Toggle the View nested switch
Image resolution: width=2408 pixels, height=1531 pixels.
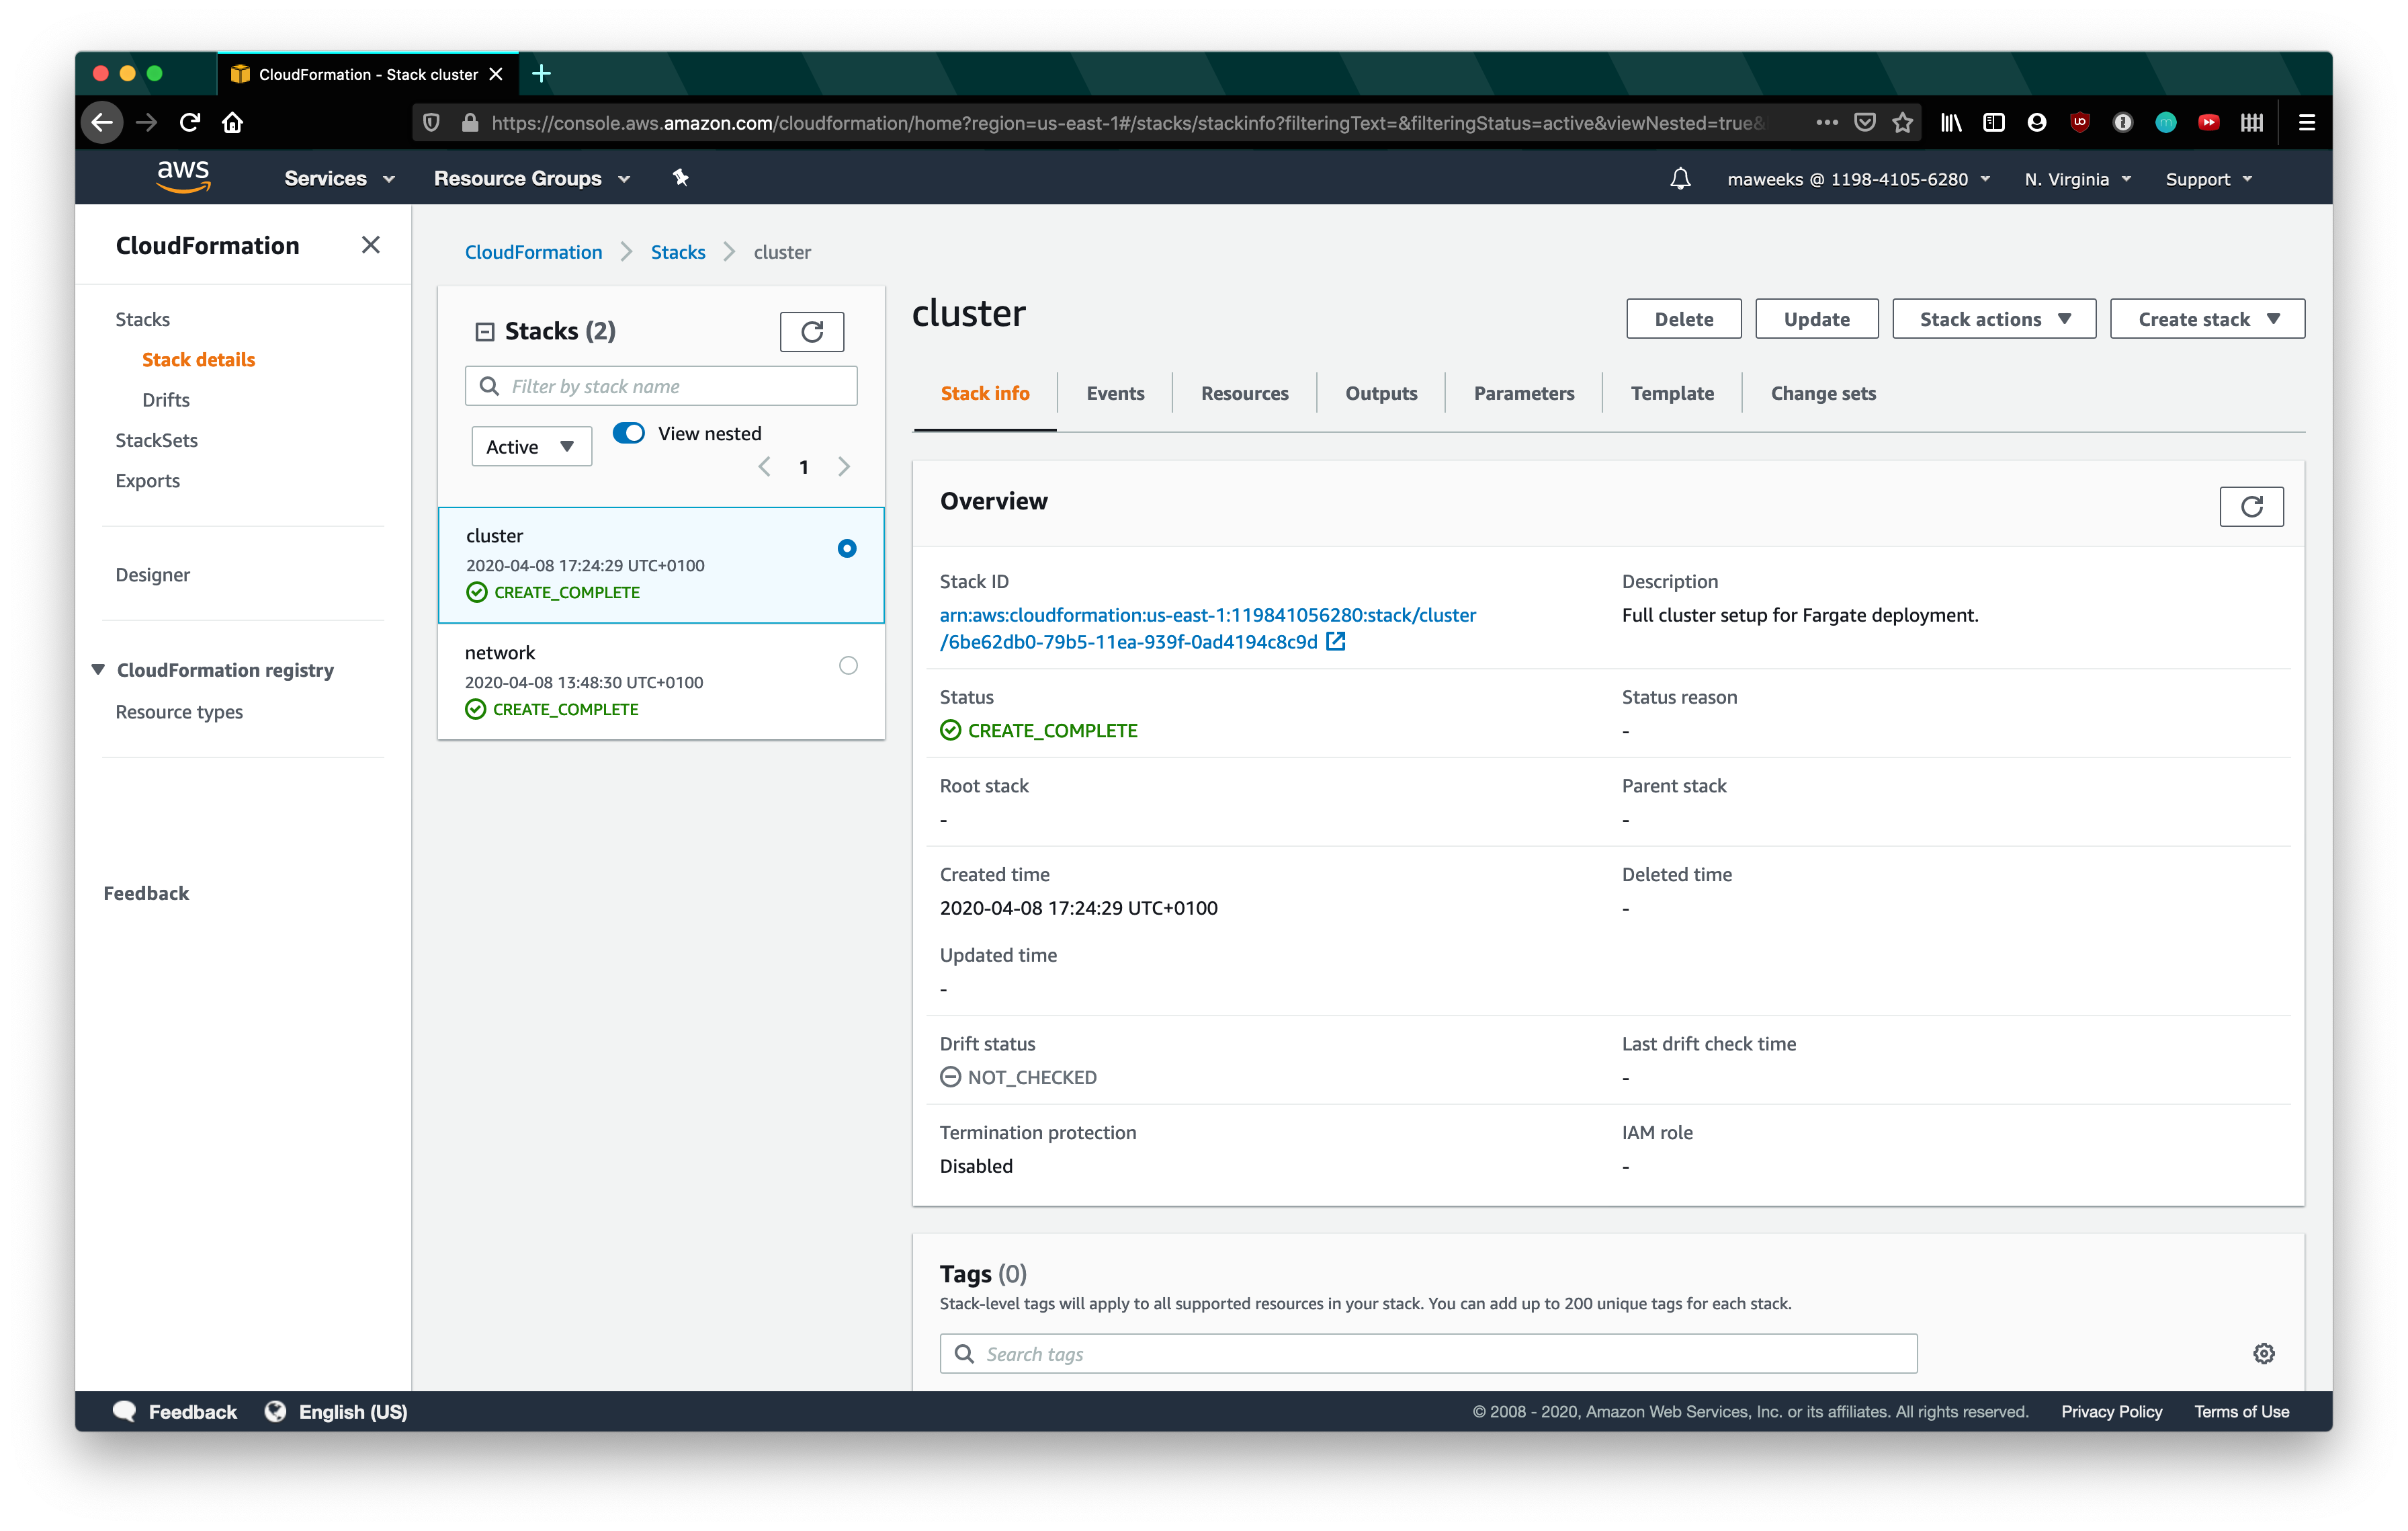628,433
